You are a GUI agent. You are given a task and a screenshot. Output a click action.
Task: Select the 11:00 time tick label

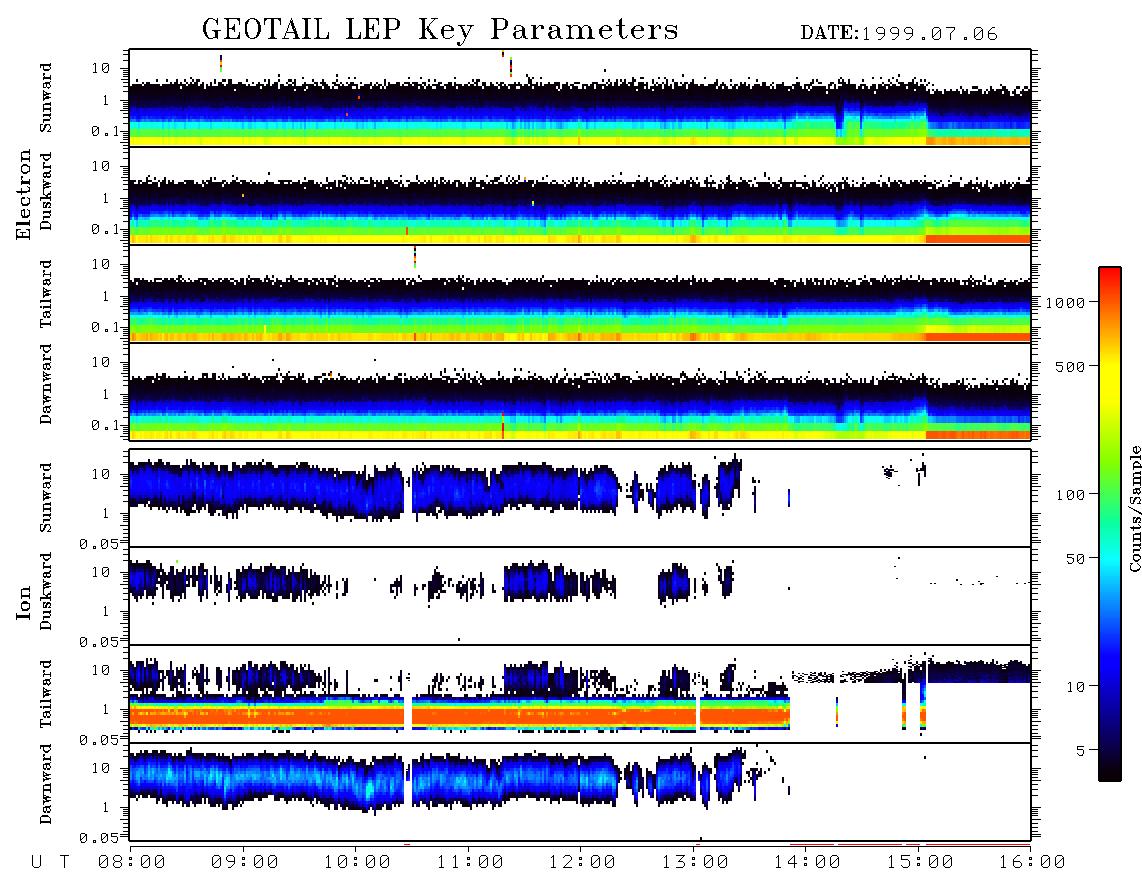470,863
